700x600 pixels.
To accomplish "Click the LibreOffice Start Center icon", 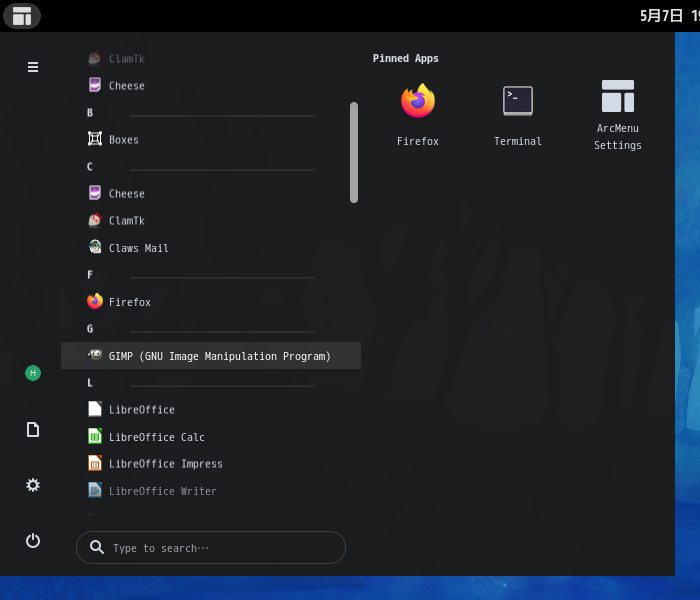I will 95,409.
